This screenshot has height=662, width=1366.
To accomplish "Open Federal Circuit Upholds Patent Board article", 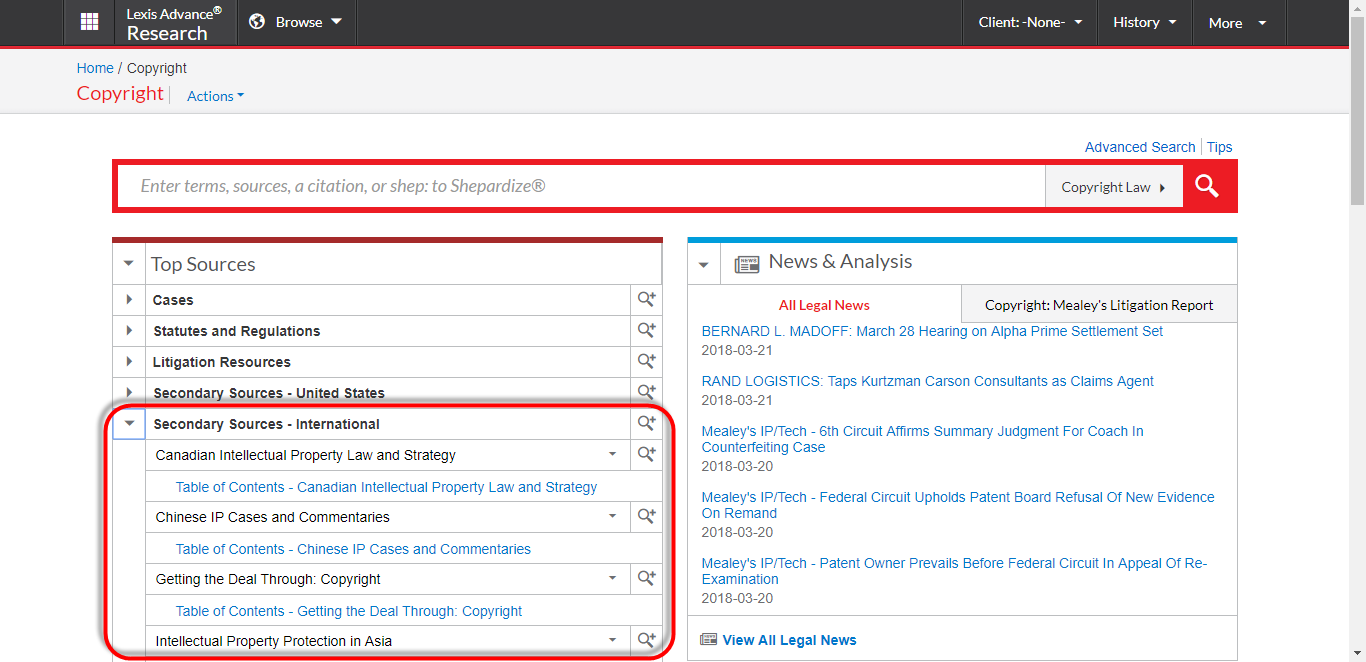I will point(958,505).
